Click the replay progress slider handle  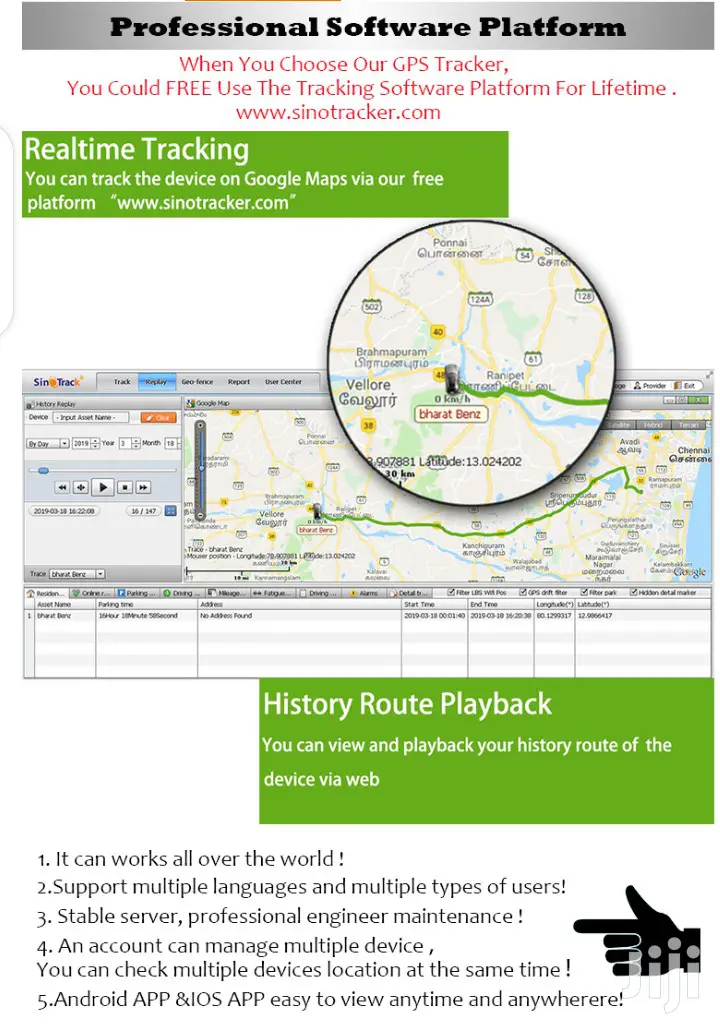click(43, 470)
